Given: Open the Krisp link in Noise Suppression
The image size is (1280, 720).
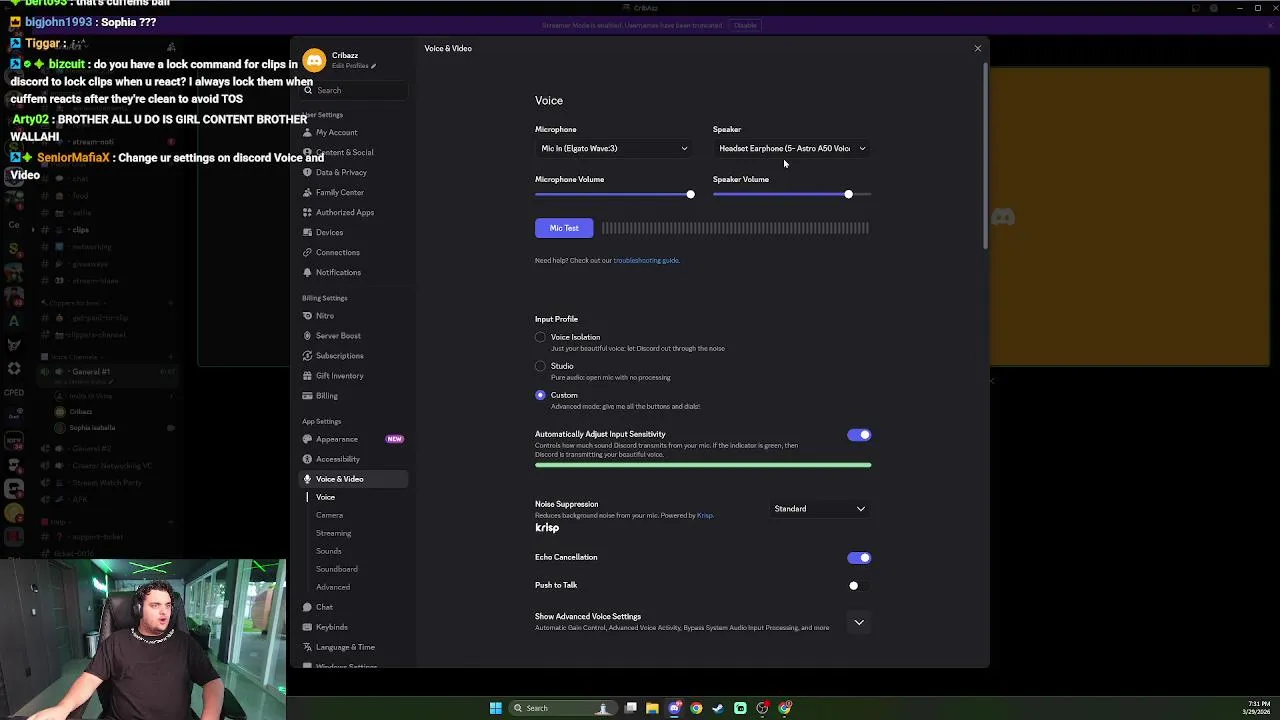Looking at the screenshot, I should tap(704, 516).
